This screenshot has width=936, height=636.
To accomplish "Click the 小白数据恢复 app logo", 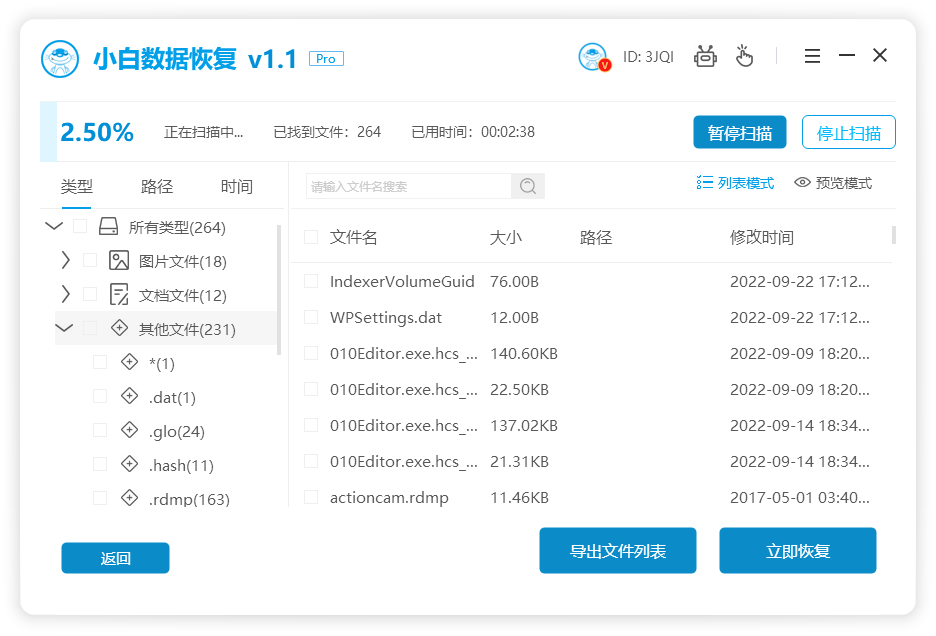I will [x=60, y=59].
